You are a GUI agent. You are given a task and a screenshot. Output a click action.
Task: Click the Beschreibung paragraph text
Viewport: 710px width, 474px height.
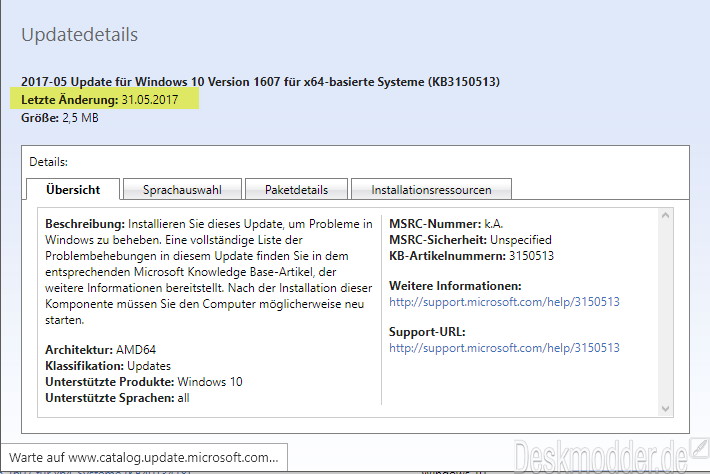(x=209, y=272)
